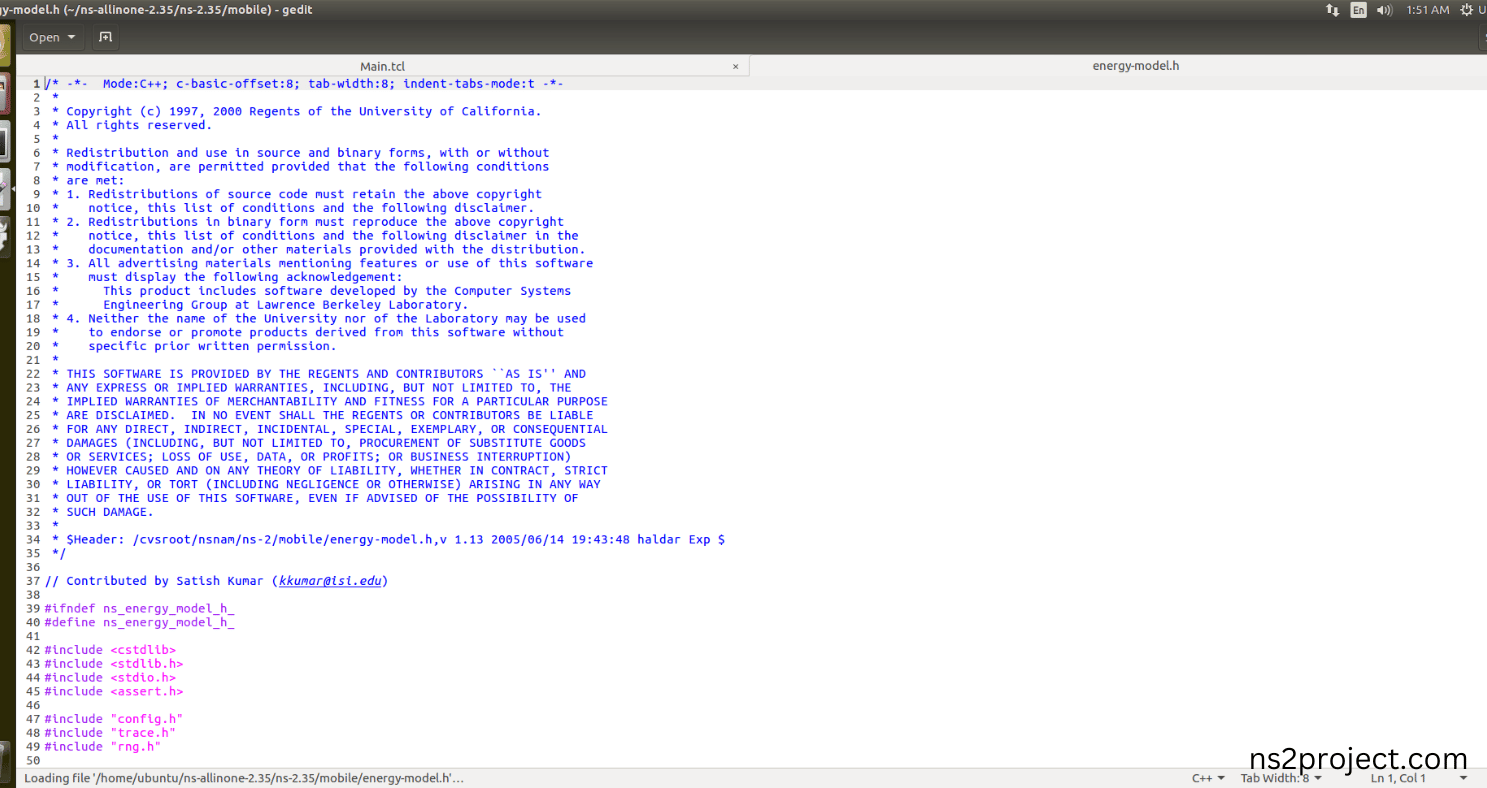This screenshot has width=1487, height=788.
Task: Click the Ln 1, Col 1 indicator
Action: pos(1398,778)
